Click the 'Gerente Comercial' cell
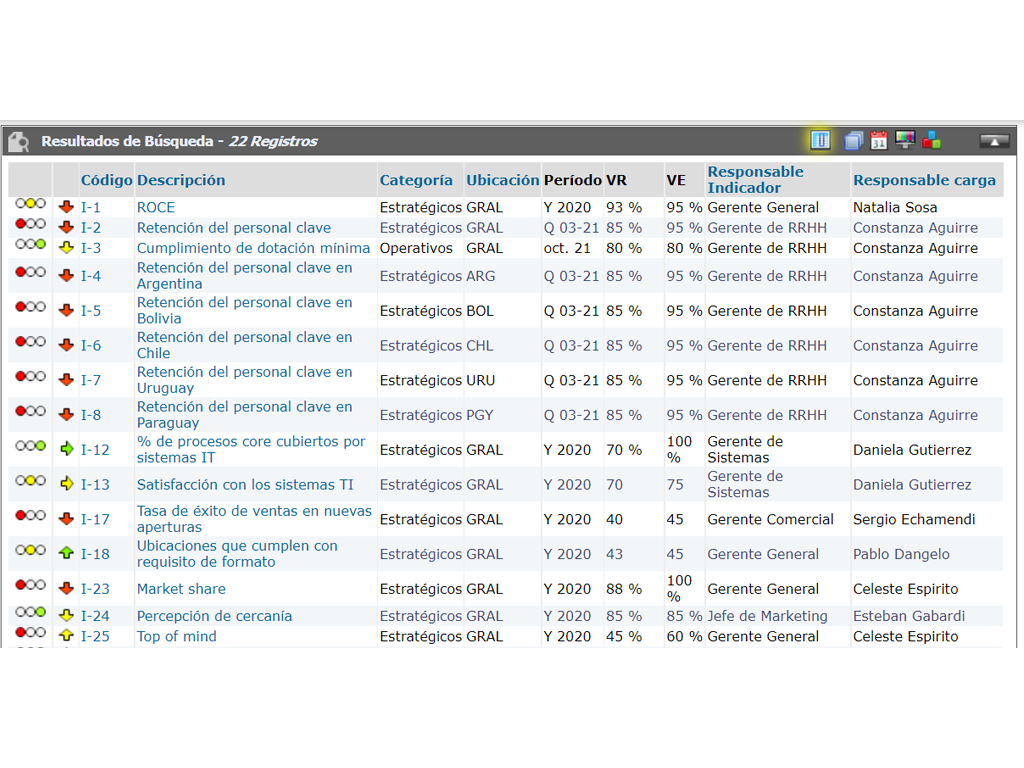 (771, 519)
